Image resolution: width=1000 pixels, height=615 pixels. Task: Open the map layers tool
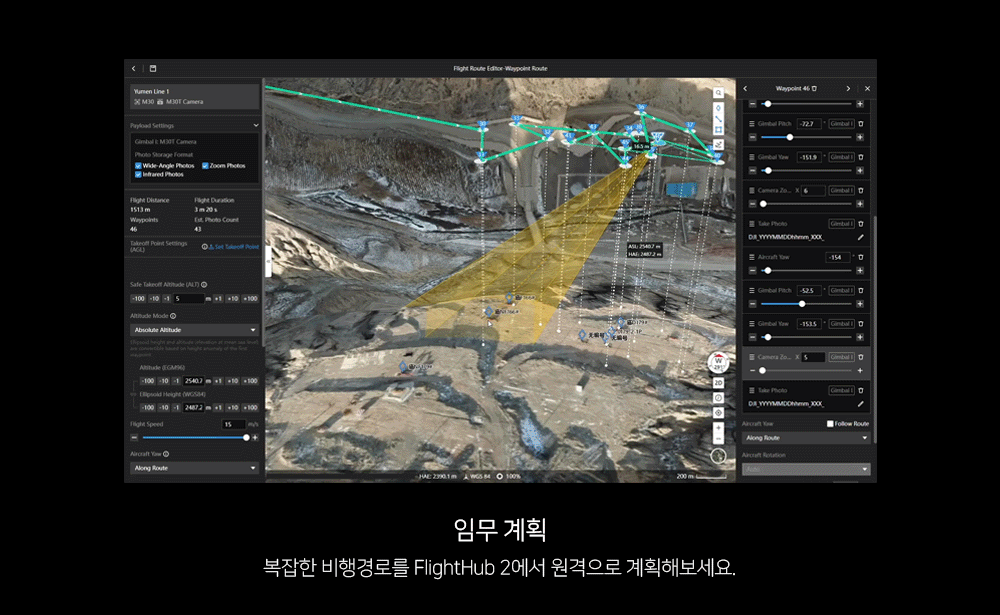718,145
